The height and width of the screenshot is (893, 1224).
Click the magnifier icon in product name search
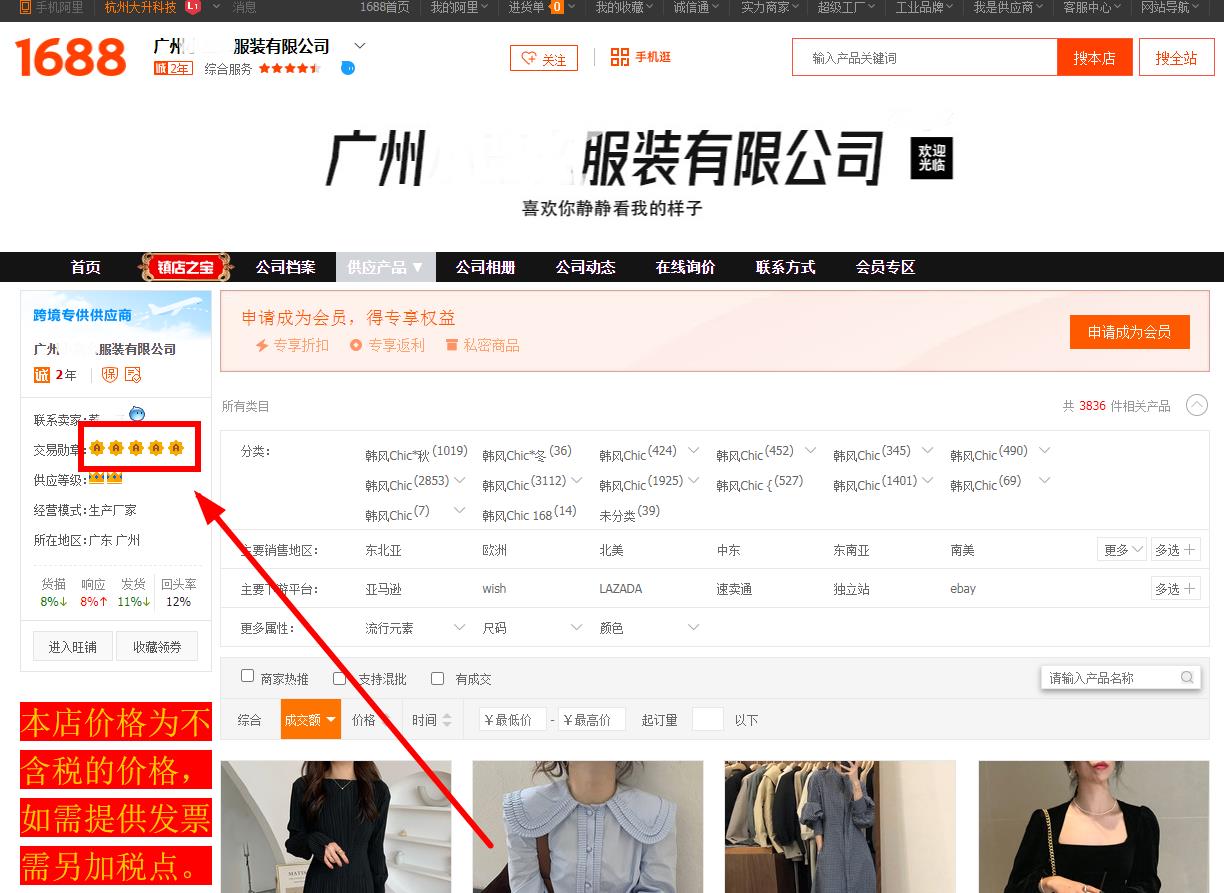coord(1187,678)
